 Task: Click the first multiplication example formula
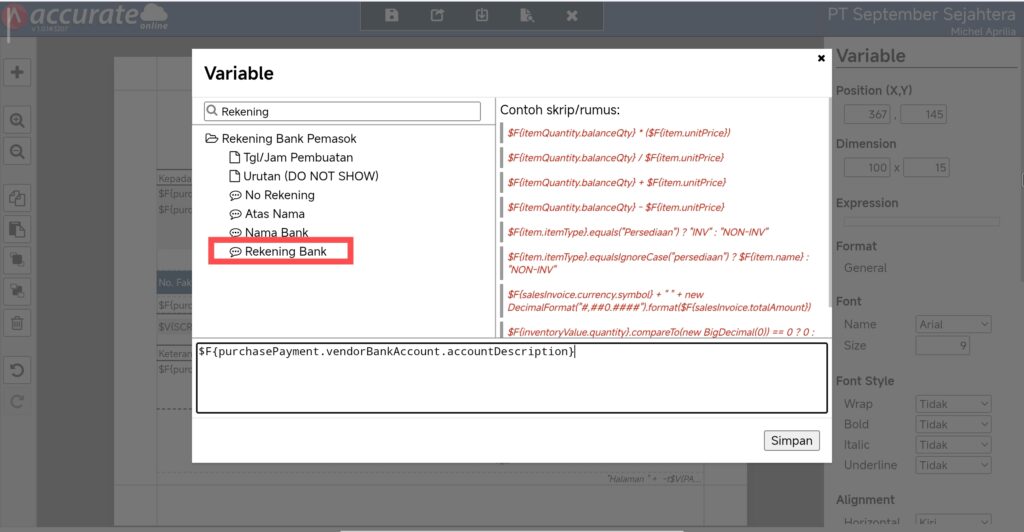(x=619, y=133)
